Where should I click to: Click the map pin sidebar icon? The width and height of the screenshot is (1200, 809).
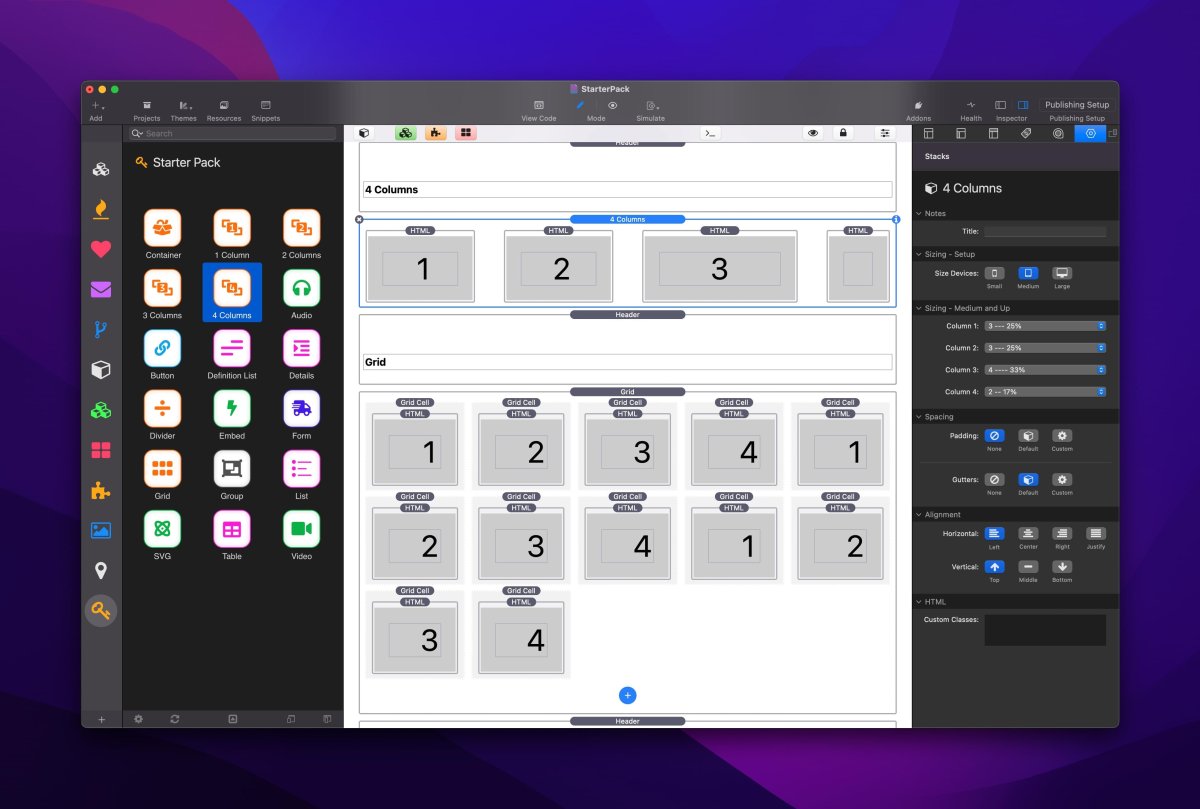click(x=101, y=571)
